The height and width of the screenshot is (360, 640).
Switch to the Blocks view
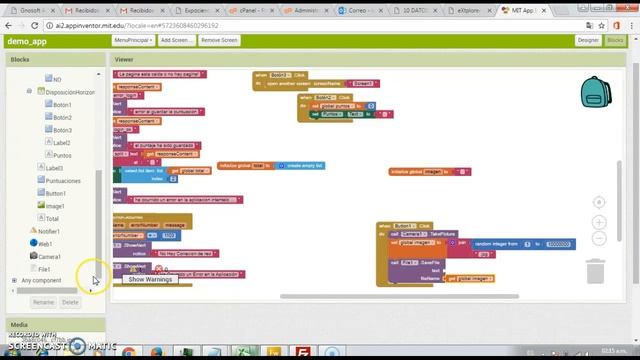pos(615,40)
